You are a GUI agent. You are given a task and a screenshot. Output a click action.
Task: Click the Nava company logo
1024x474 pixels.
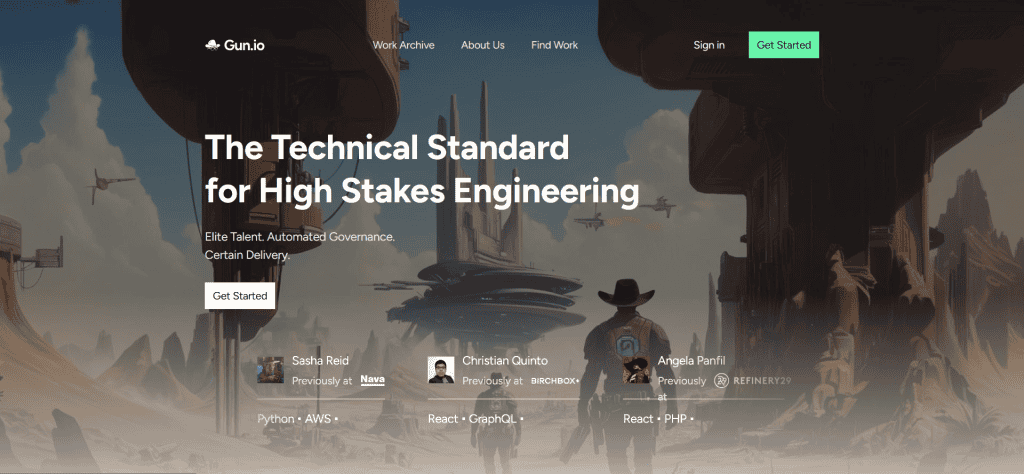coord(372,380)
